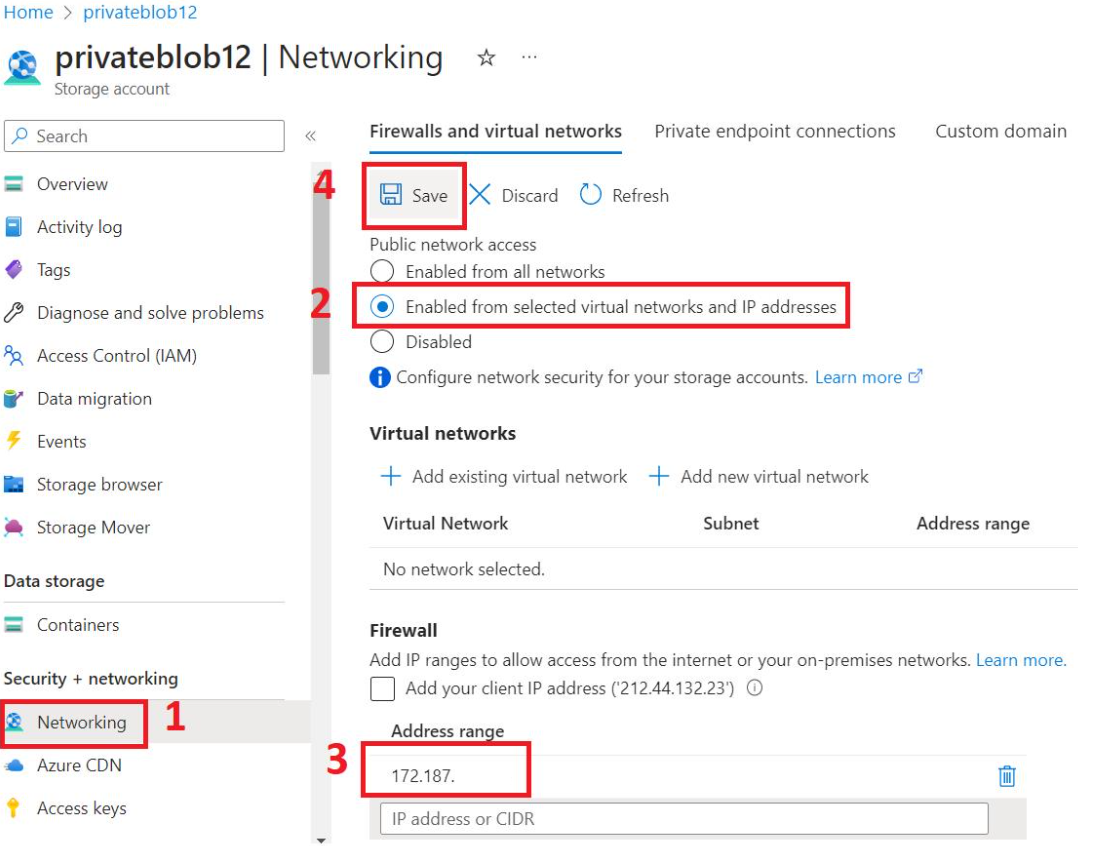Open the more options ellipsis in header
Viewport: 1114px width, 846px height.
click(529, 58)
